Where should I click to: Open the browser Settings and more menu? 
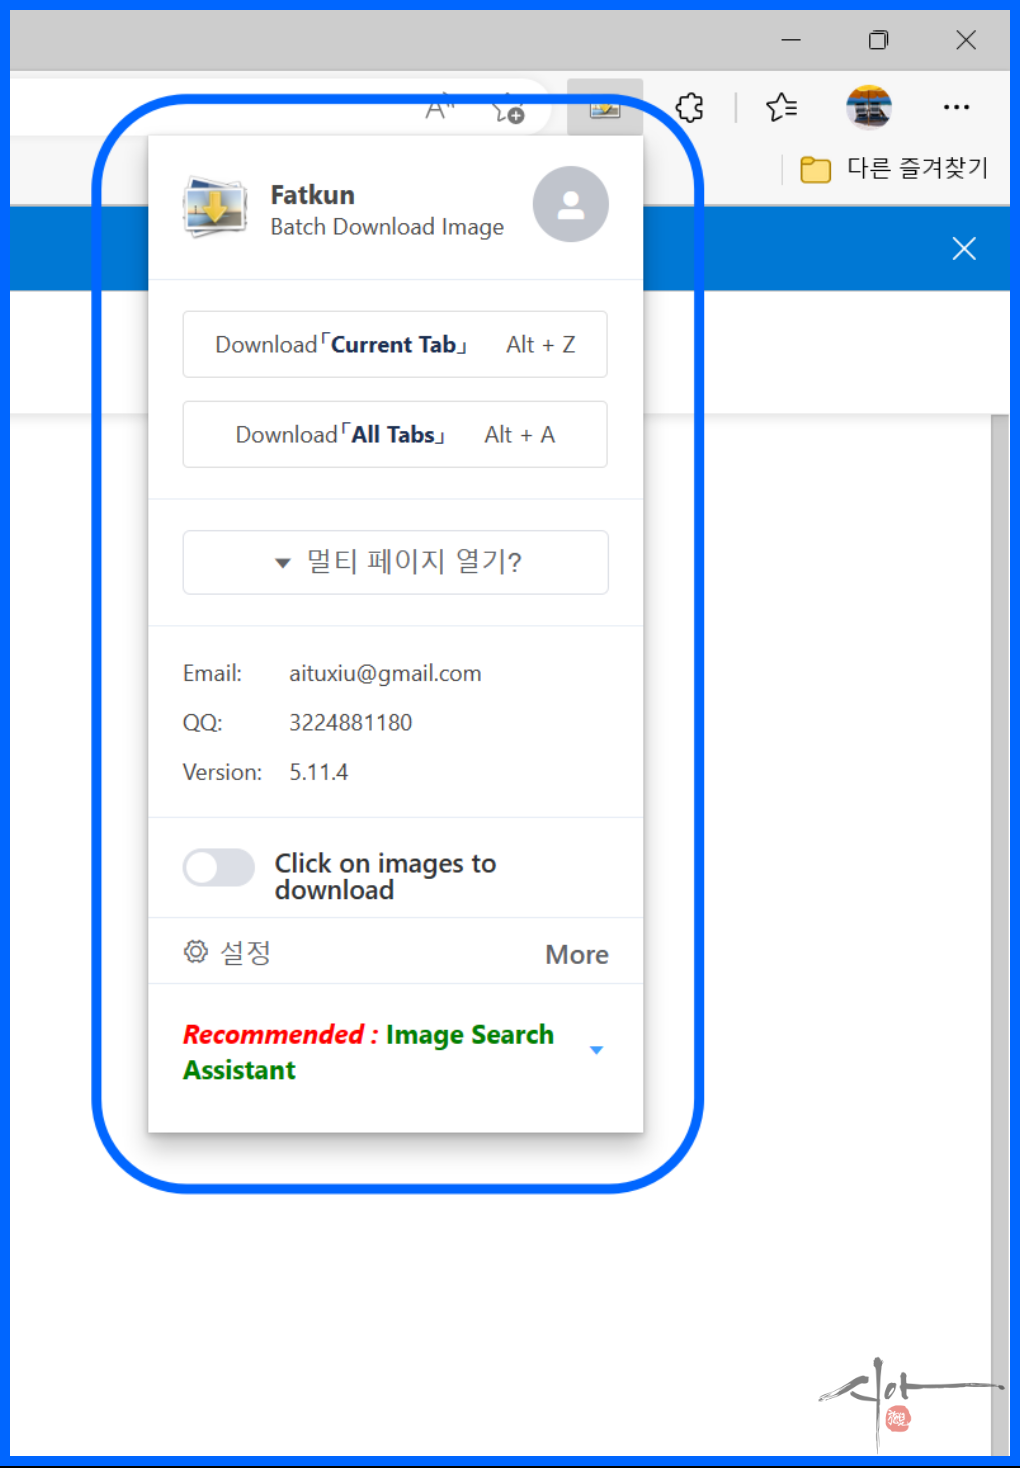click(x=956, y=107)
